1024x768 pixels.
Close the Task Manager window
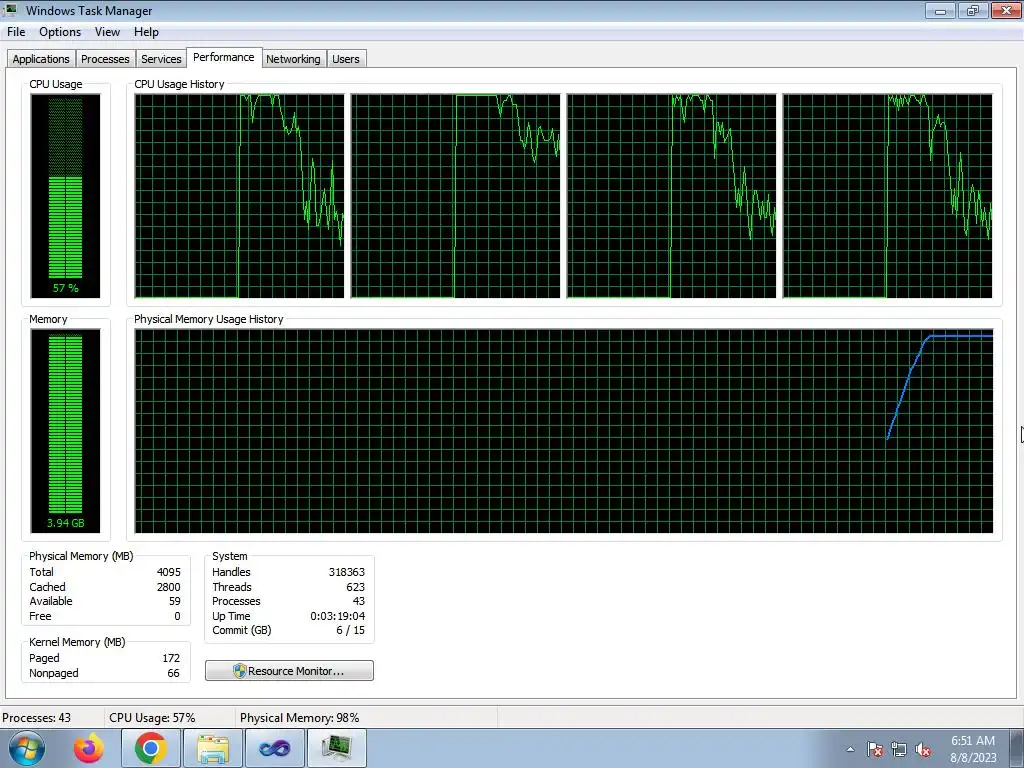(1006, 10)
